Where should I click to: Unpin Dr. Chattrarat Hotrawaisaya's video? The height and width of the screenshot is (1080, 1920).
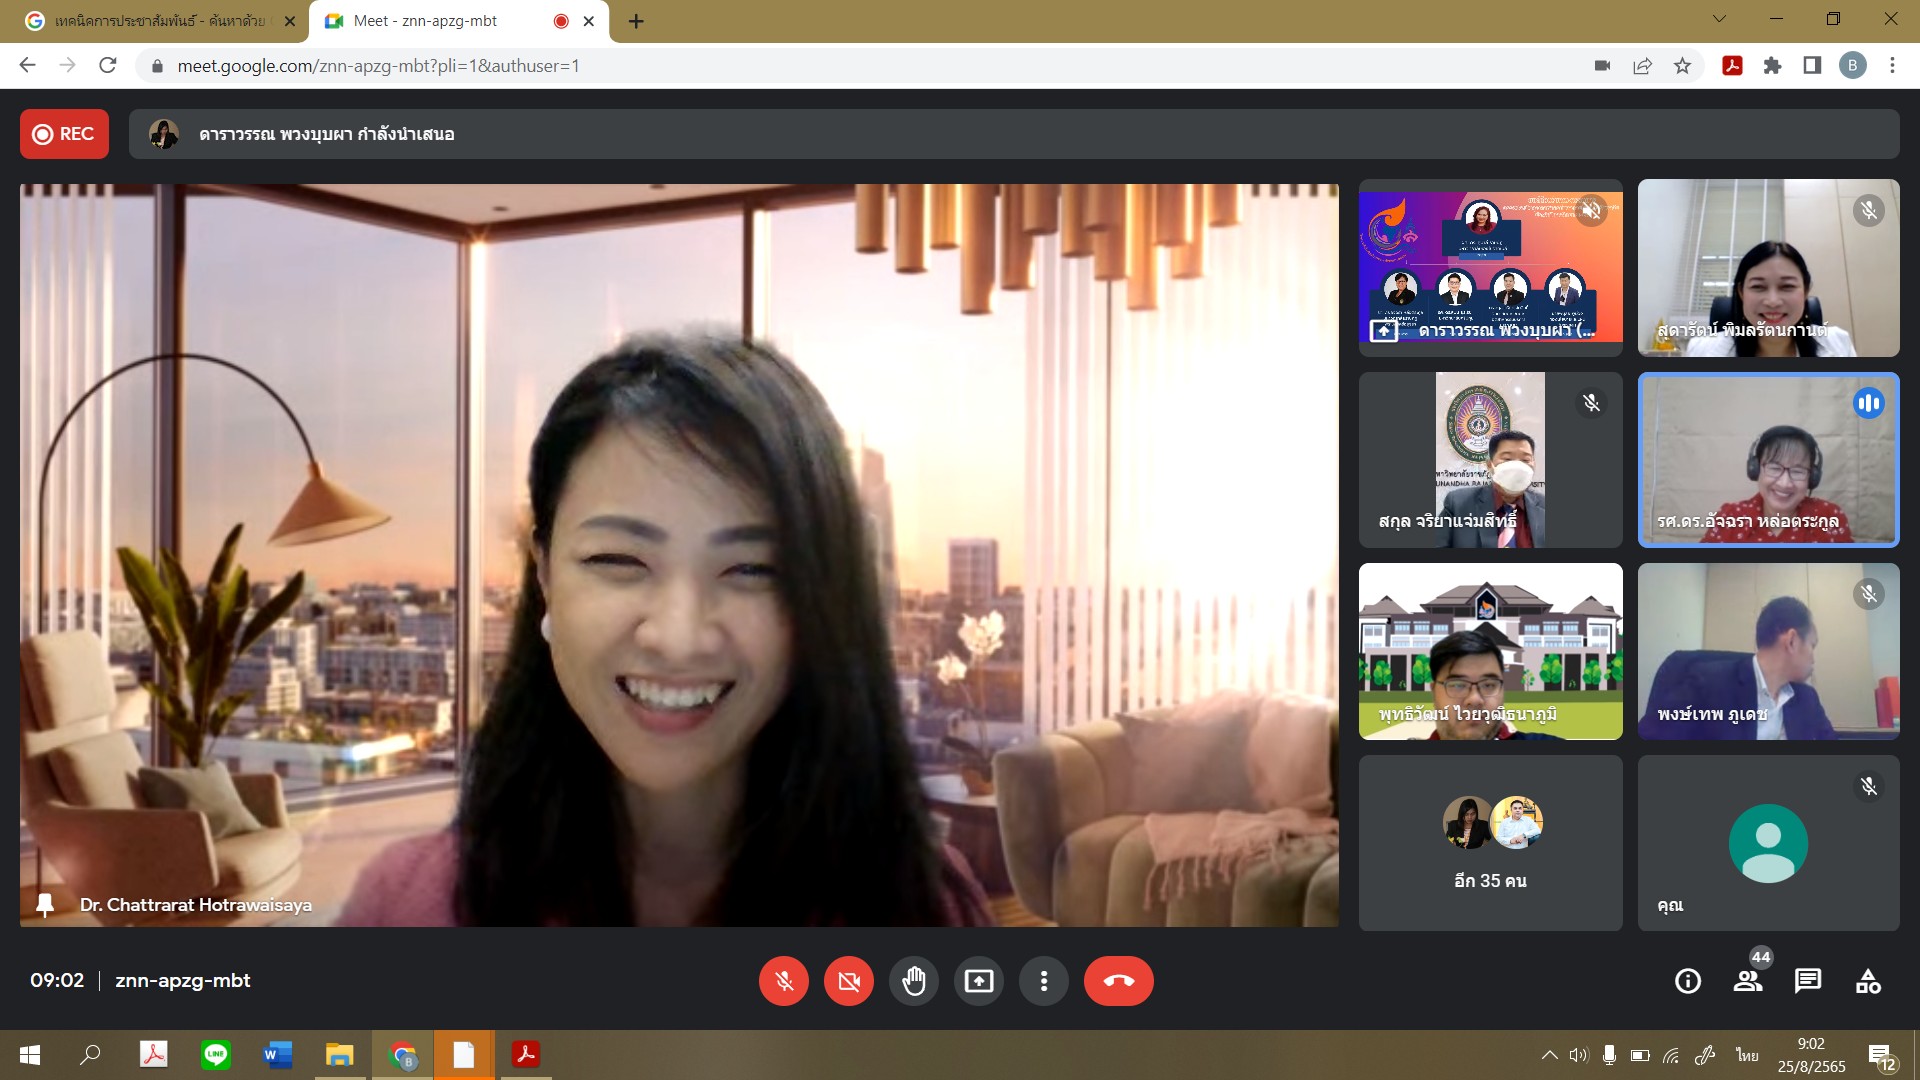coord(45,905)
